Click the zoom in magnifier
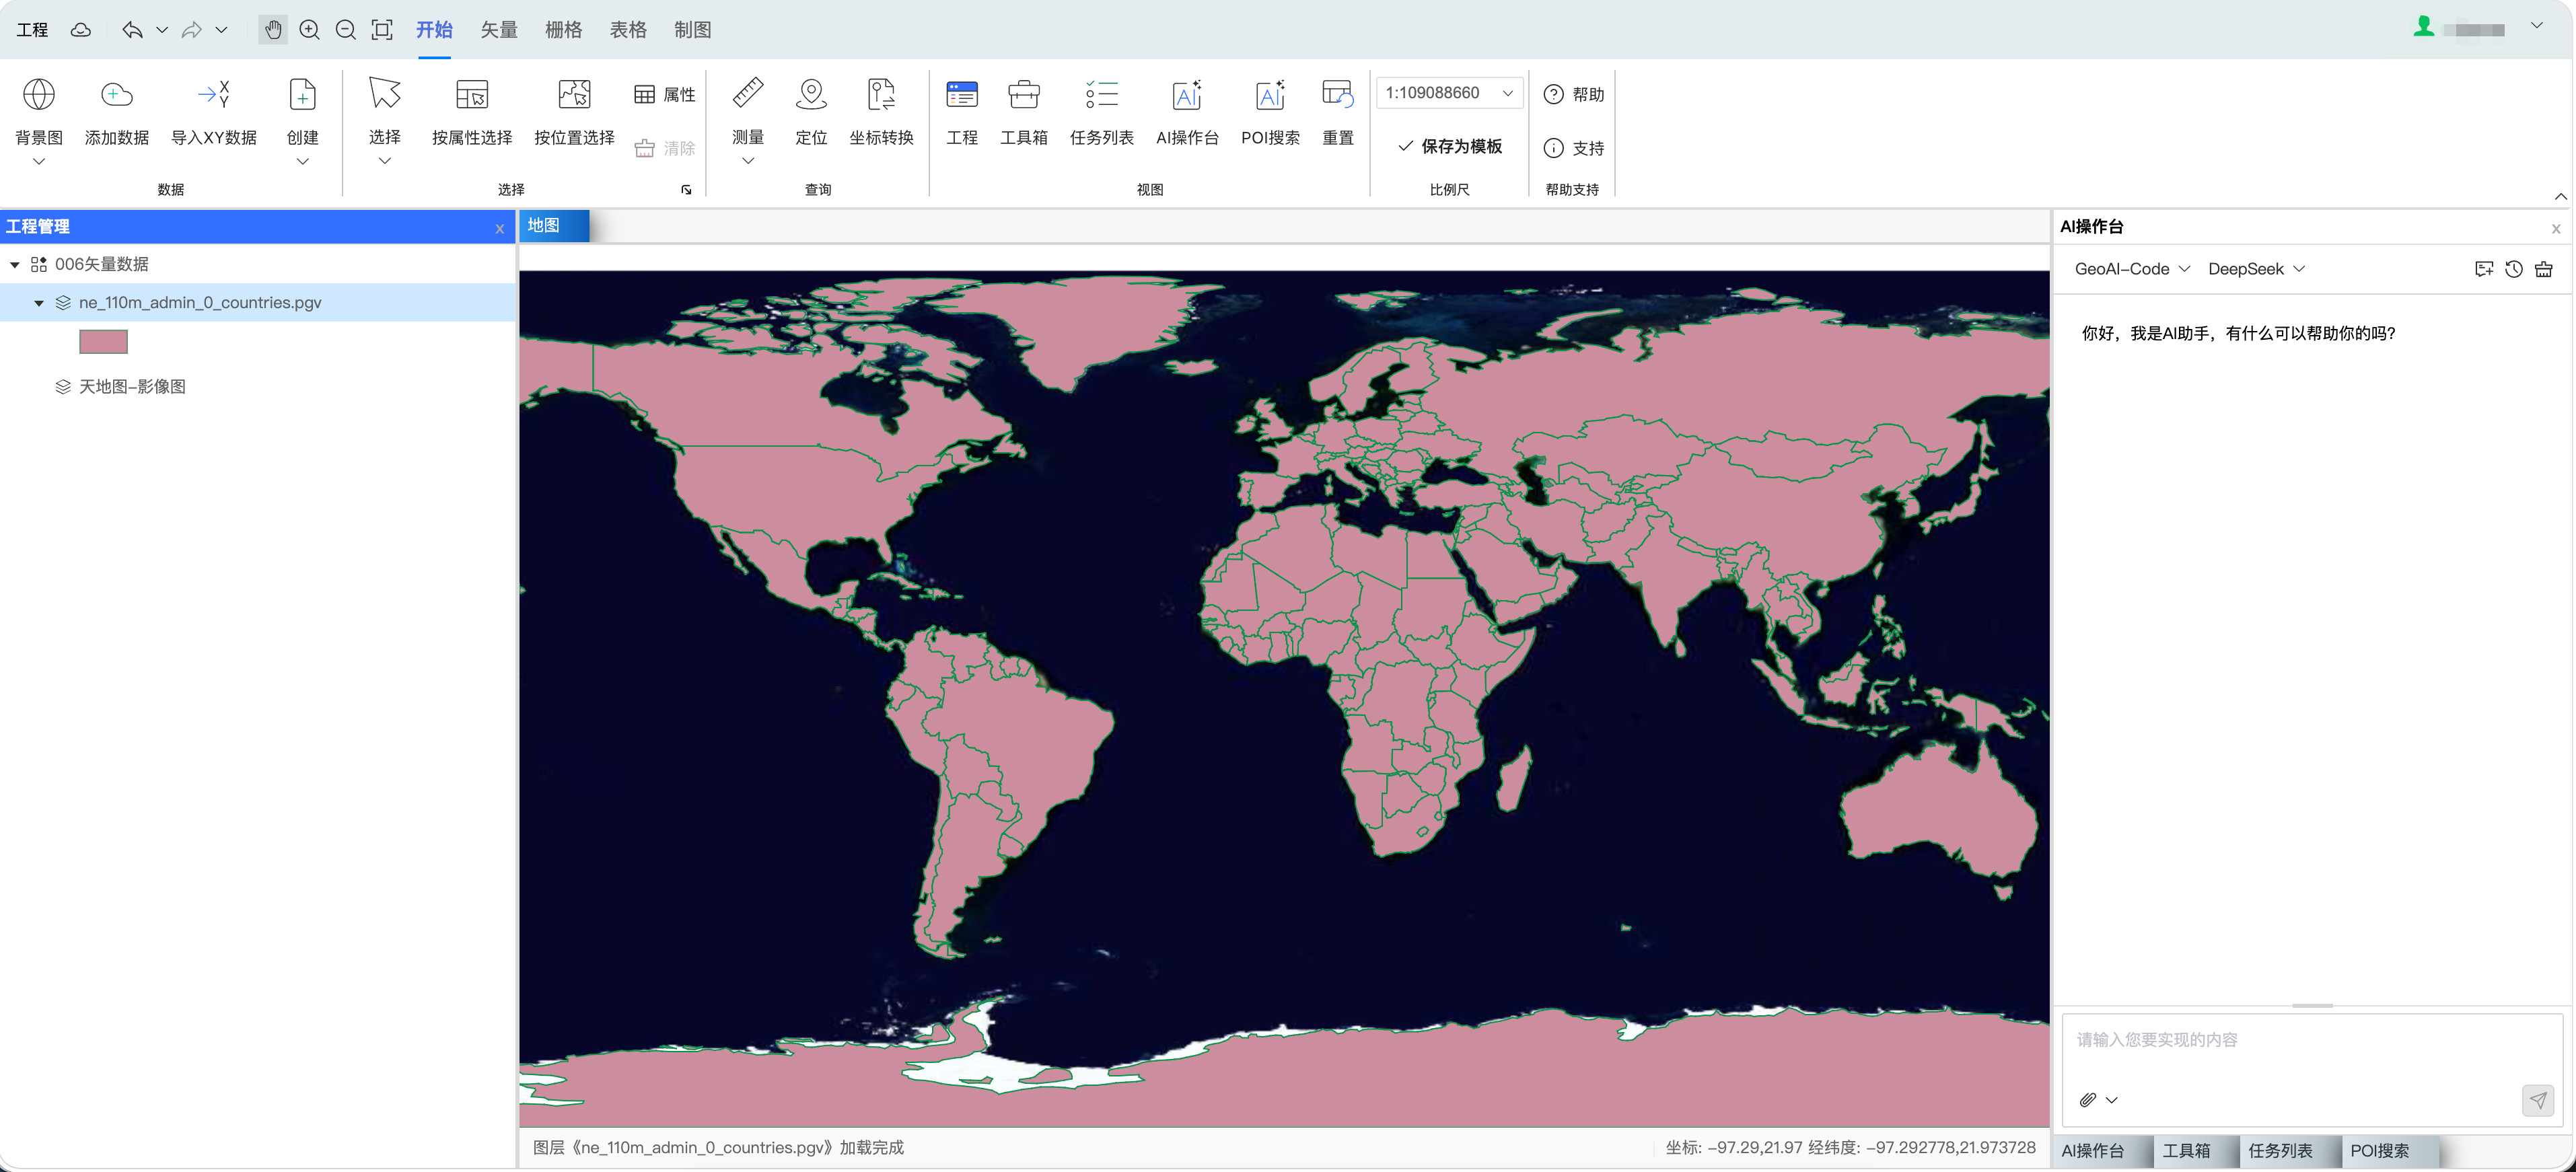The width and height of the screenshot is (2576, 1172). (x=310, y=30)
